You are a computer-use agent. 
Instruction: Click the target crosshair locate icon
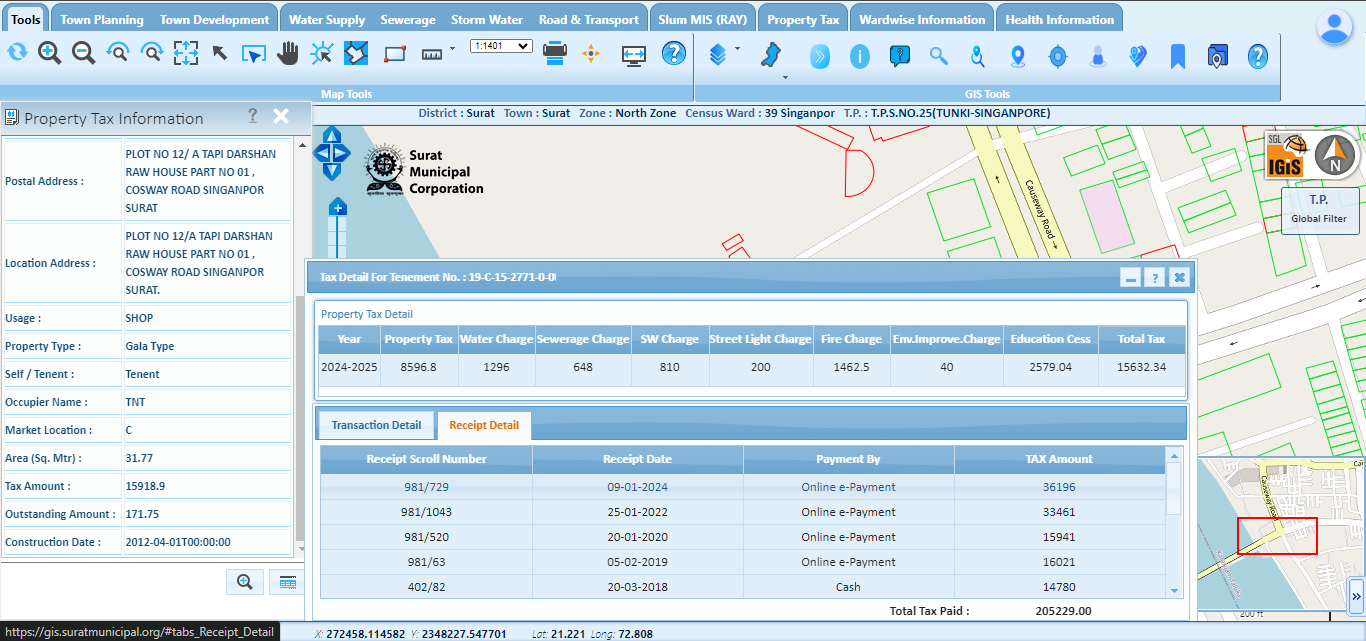tap(1058, 57)
